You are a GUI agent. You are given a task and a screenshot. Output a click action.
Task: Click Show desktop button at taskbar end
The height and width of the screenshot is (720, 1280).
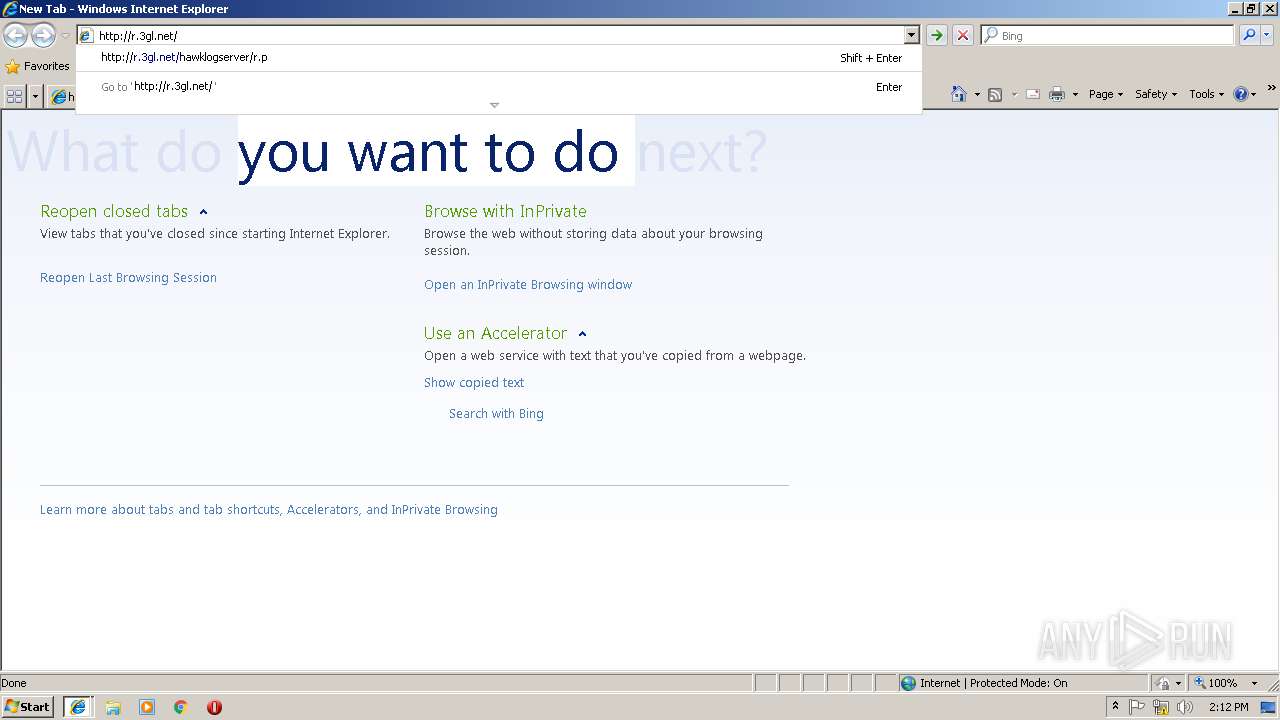(x=1270, y=707)
